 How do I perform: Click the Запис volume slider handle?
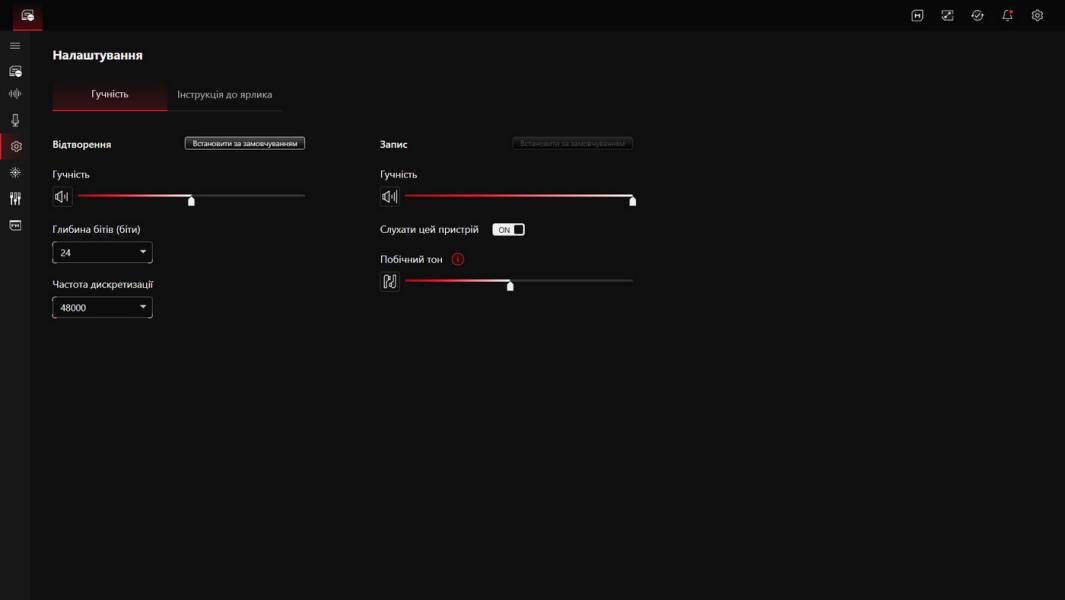click(632, 200)
